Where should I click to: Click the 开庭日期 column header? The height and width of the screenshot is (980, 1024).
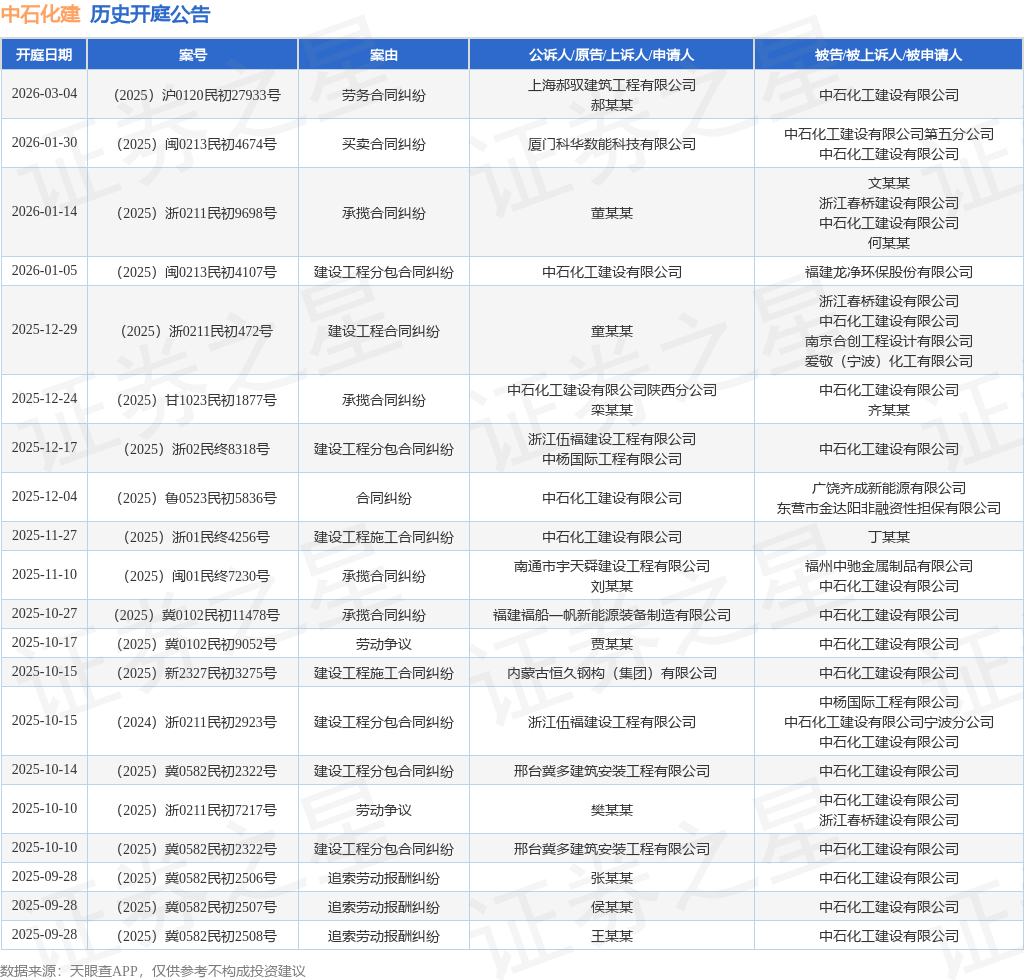click(x=44, y=55)
